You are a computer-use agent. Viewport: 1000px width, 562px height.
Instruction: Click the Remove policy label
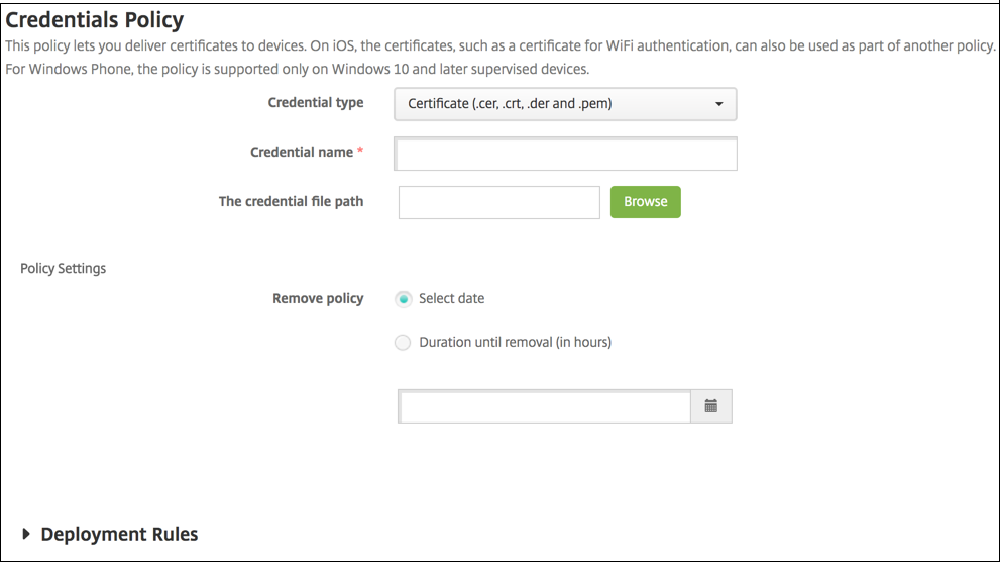(x=317, y=298)
